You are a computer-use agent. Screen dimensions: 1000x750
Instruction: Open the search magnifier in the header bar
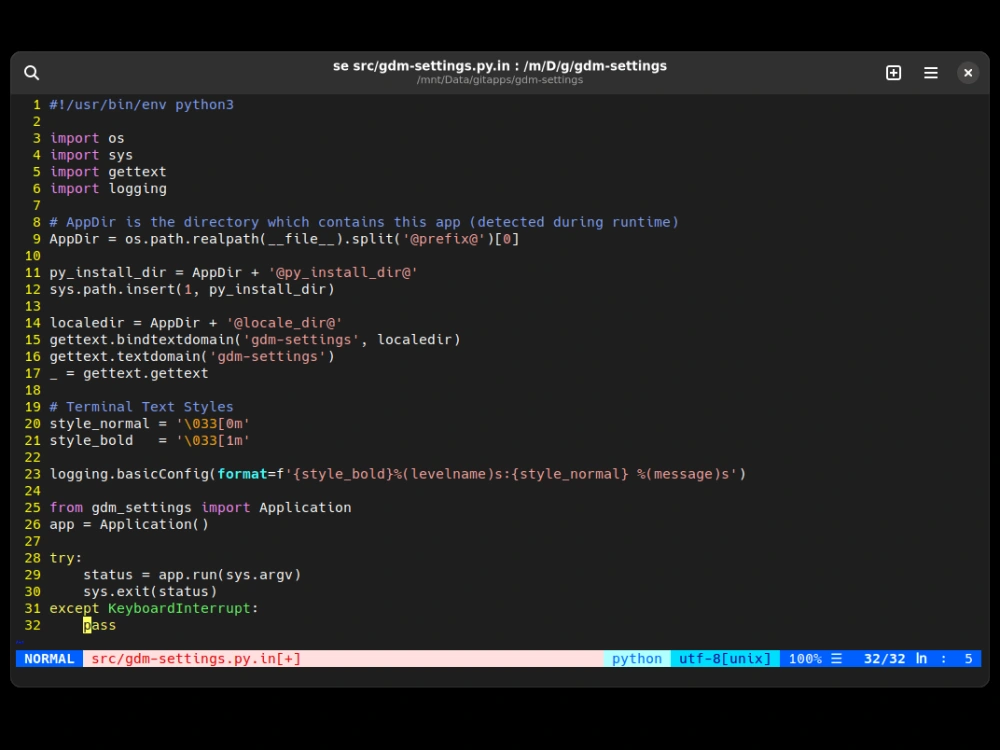[x=31, y=72]
